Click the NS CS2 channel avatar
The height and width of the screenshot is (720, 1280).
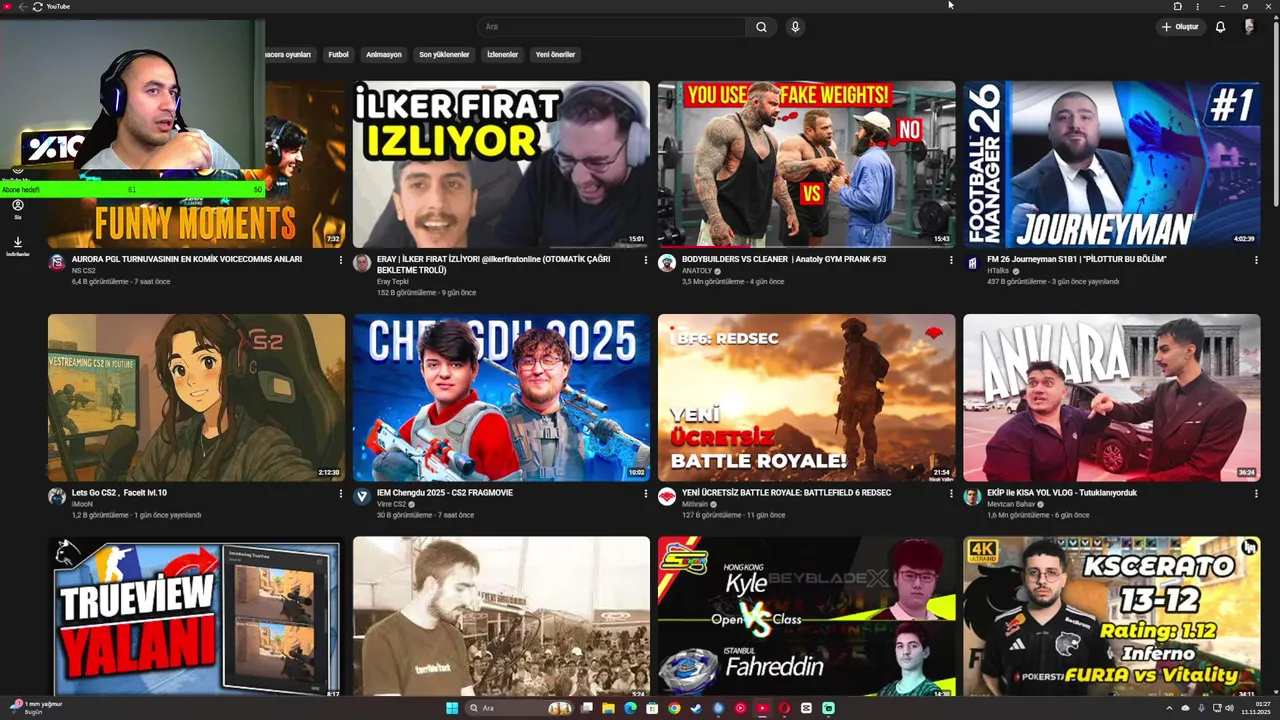tap(57, 263)
